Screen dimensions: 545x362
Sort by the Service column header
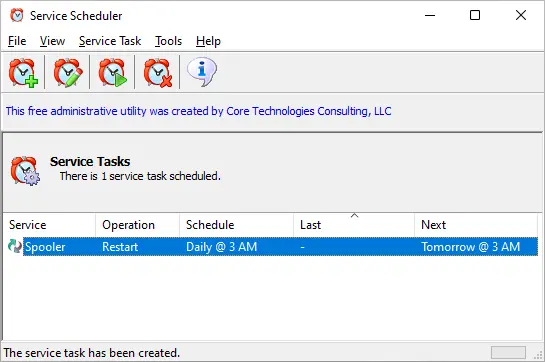tap(49, 225)
